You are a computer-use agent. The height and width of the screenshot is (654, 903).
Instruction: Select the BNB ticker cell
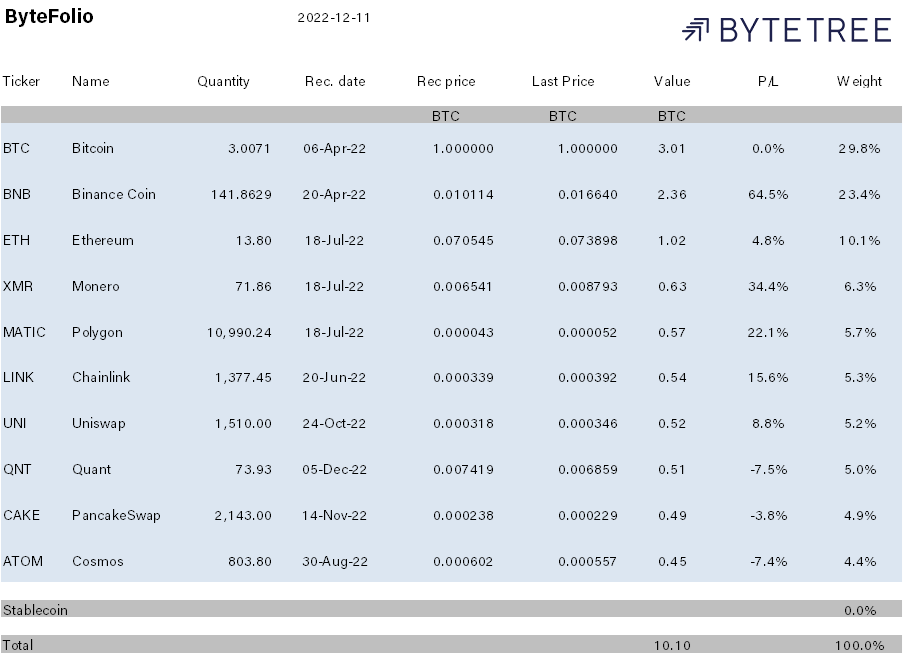(x=17, y=194)
